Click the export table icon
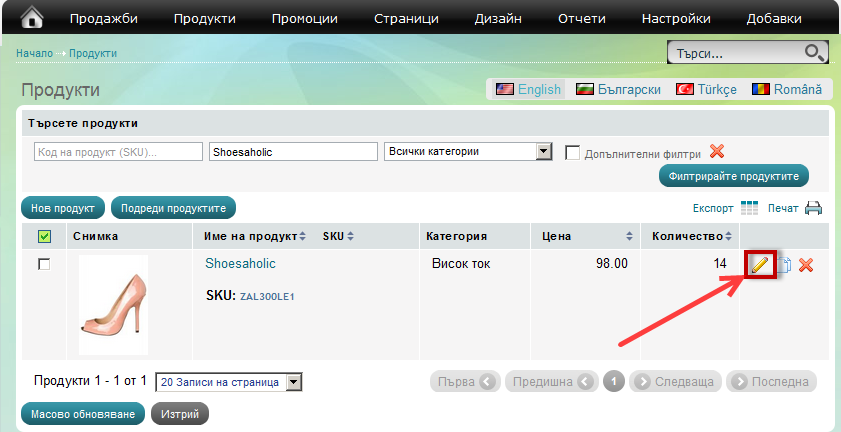This screenshot has width=841, height=432. click(750, 208)
